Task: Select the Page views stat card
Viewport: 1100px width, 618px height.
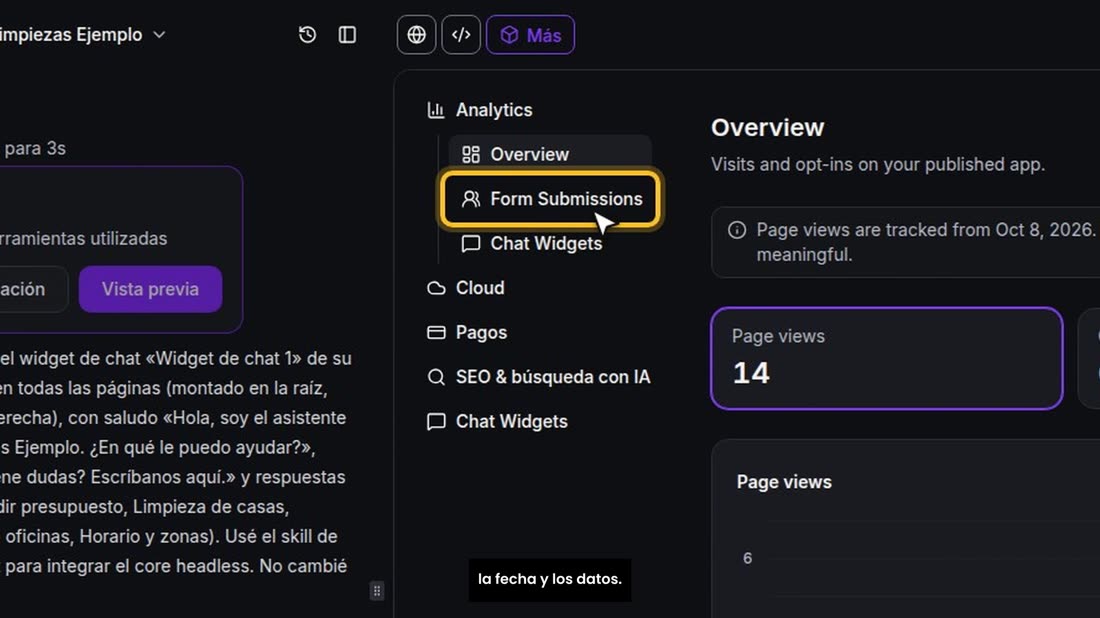Action: [x=887, y=358]
